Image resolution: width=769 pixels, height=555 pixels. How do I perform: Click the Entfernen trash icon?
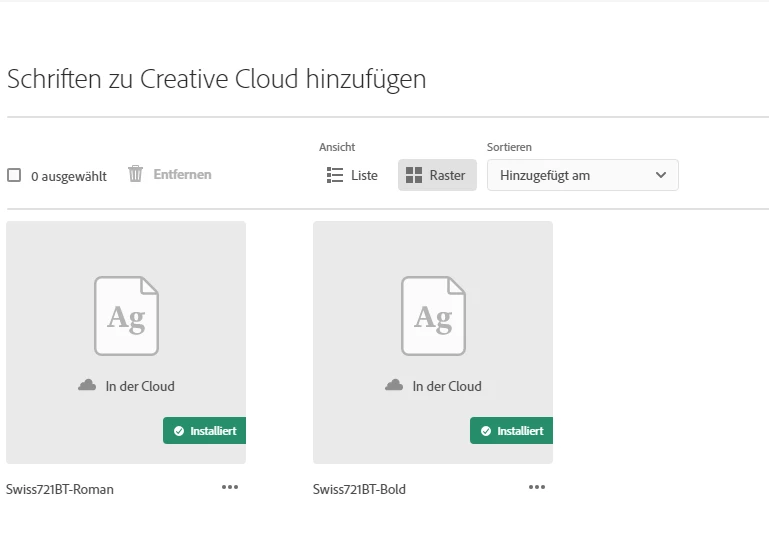point(135,174)
